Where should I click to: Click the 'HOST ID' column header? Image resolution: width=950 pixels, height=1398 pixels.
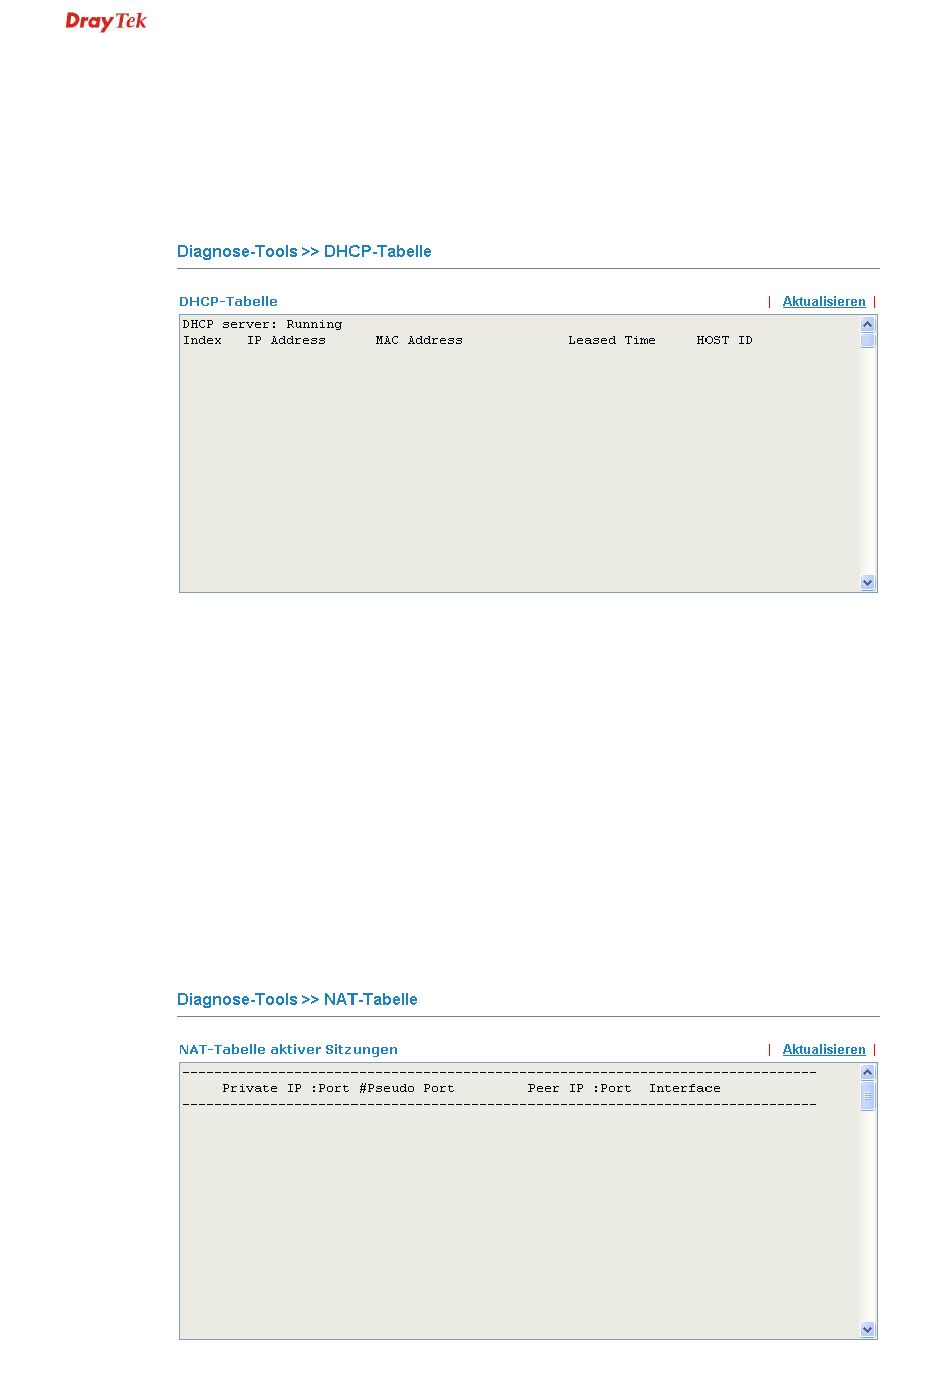pyautogui.click(x=724, y=340)
